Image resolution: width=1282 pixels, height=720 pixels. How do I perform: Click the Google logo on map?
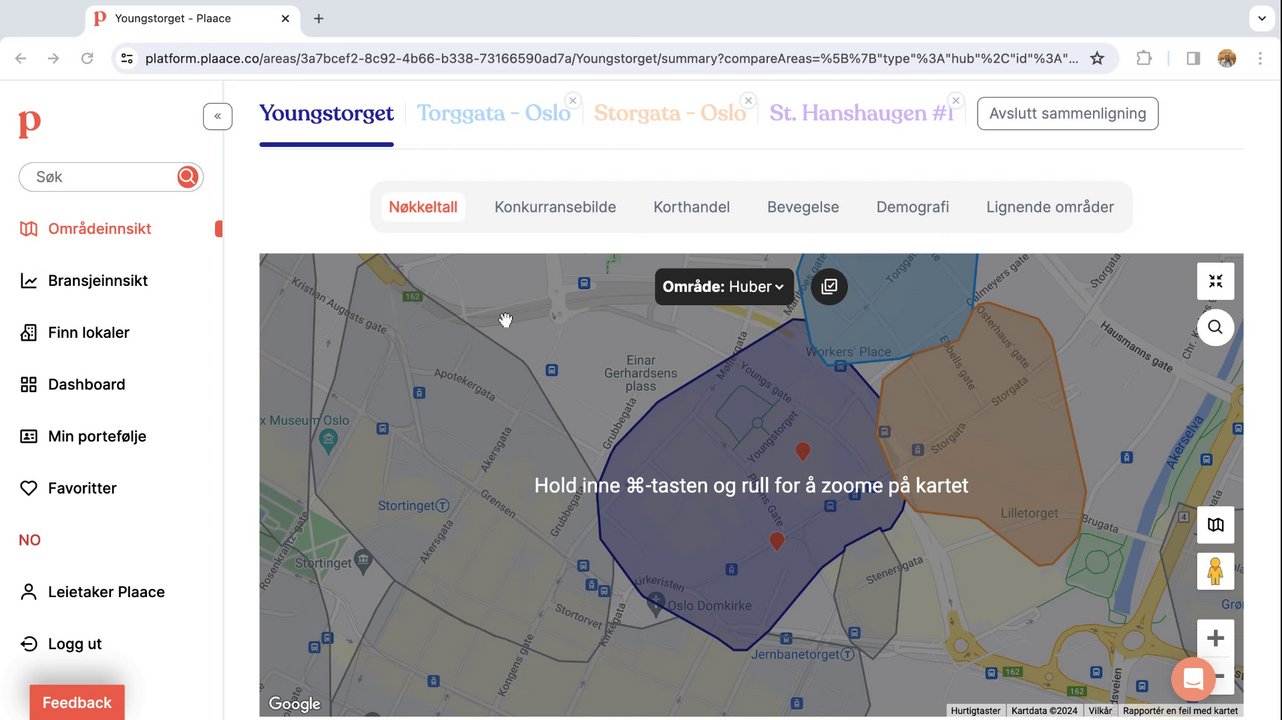(x=295, y=704)
